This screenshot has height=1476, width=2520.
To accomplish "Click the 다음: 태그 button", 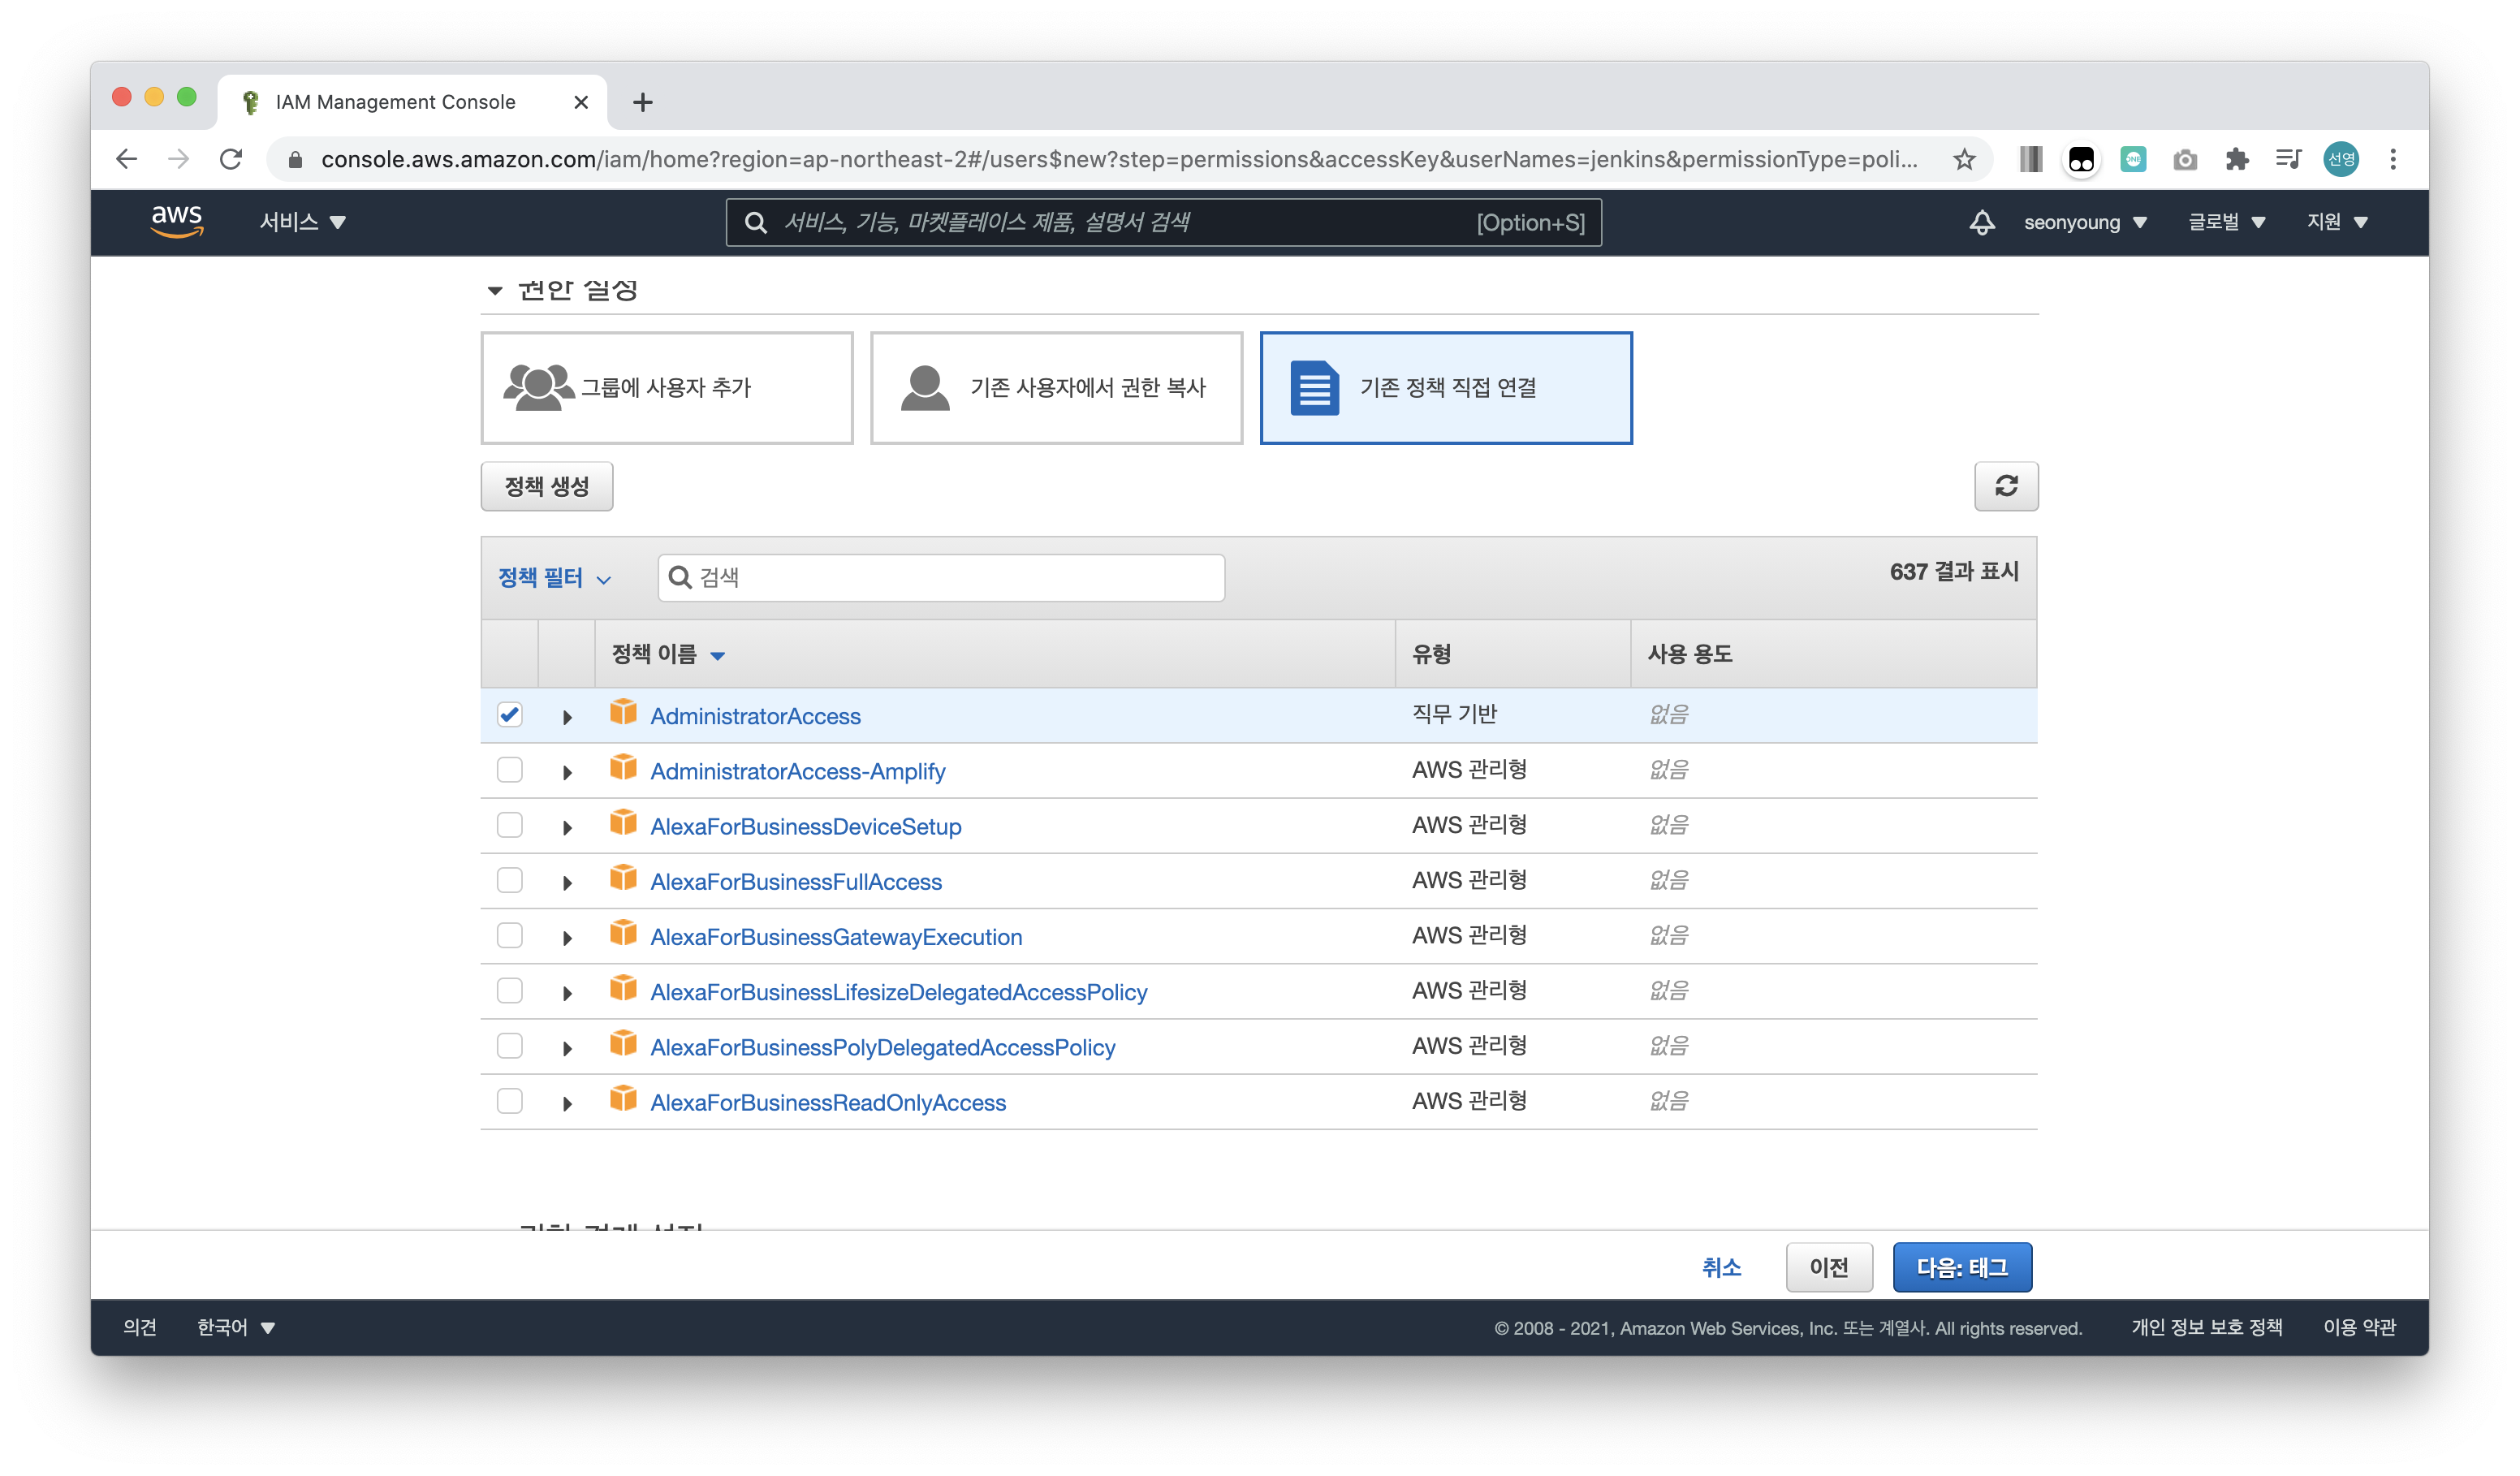I will [x=1961, y=1267].
